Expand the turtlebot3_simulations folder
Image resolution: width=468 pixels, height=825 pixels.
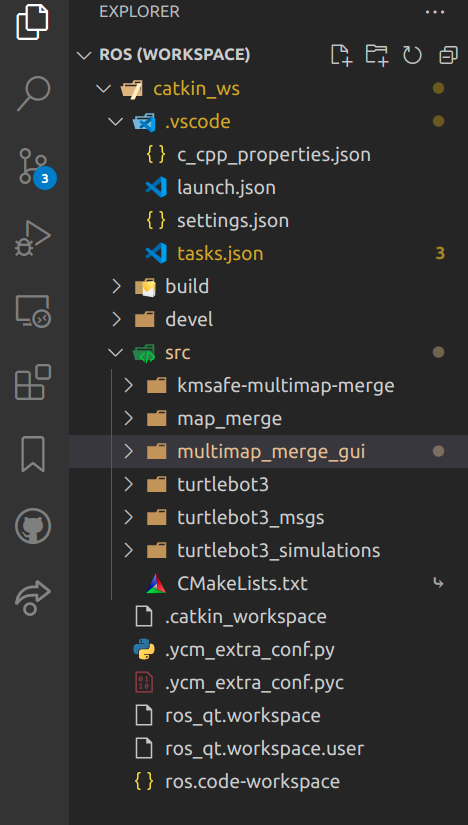128,550
